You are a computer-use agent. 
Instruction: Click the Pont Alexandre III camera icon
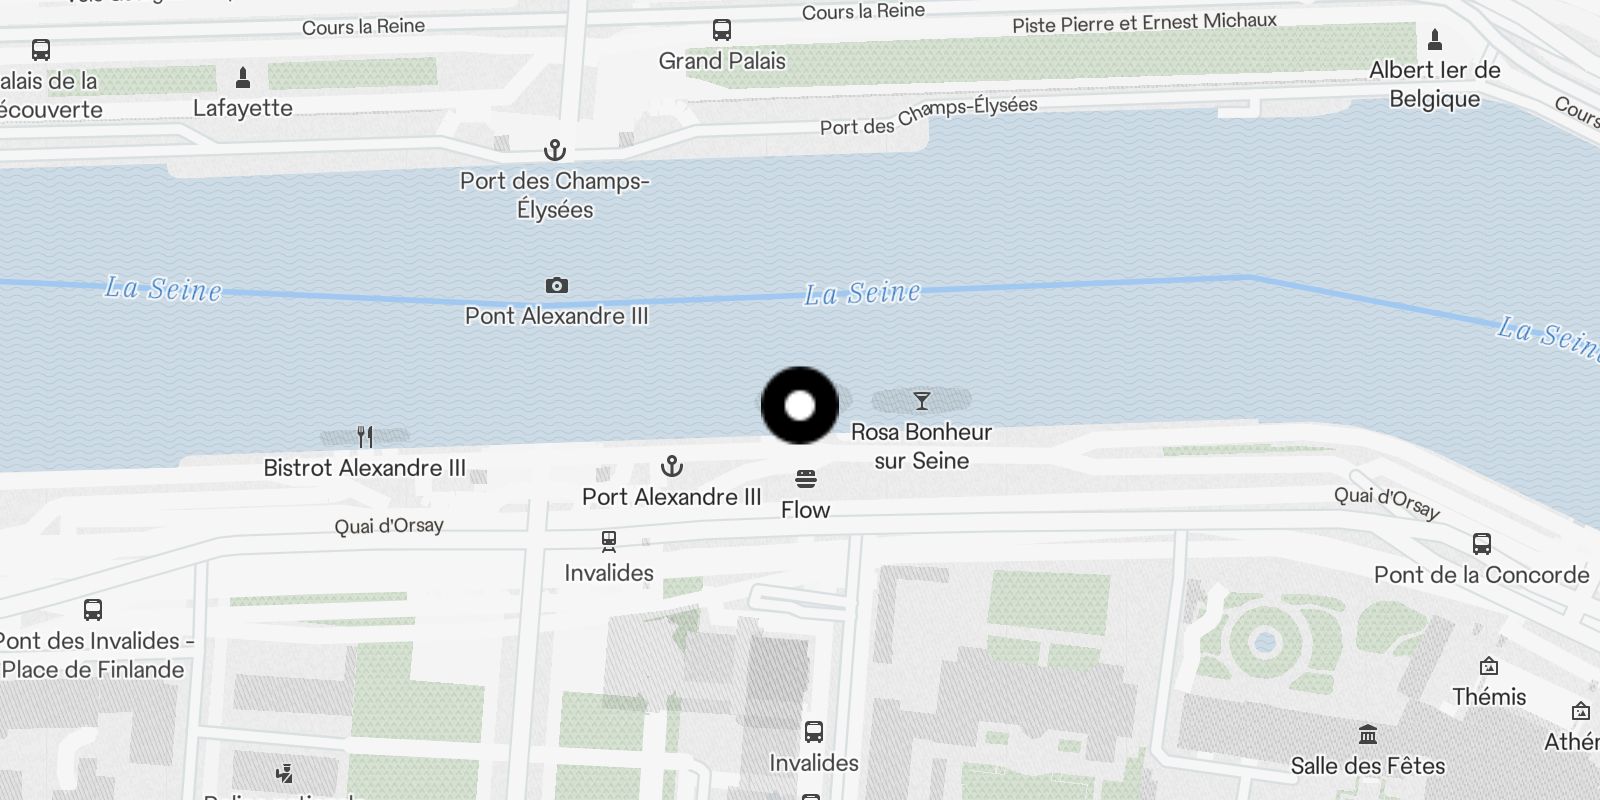point(557,286)
